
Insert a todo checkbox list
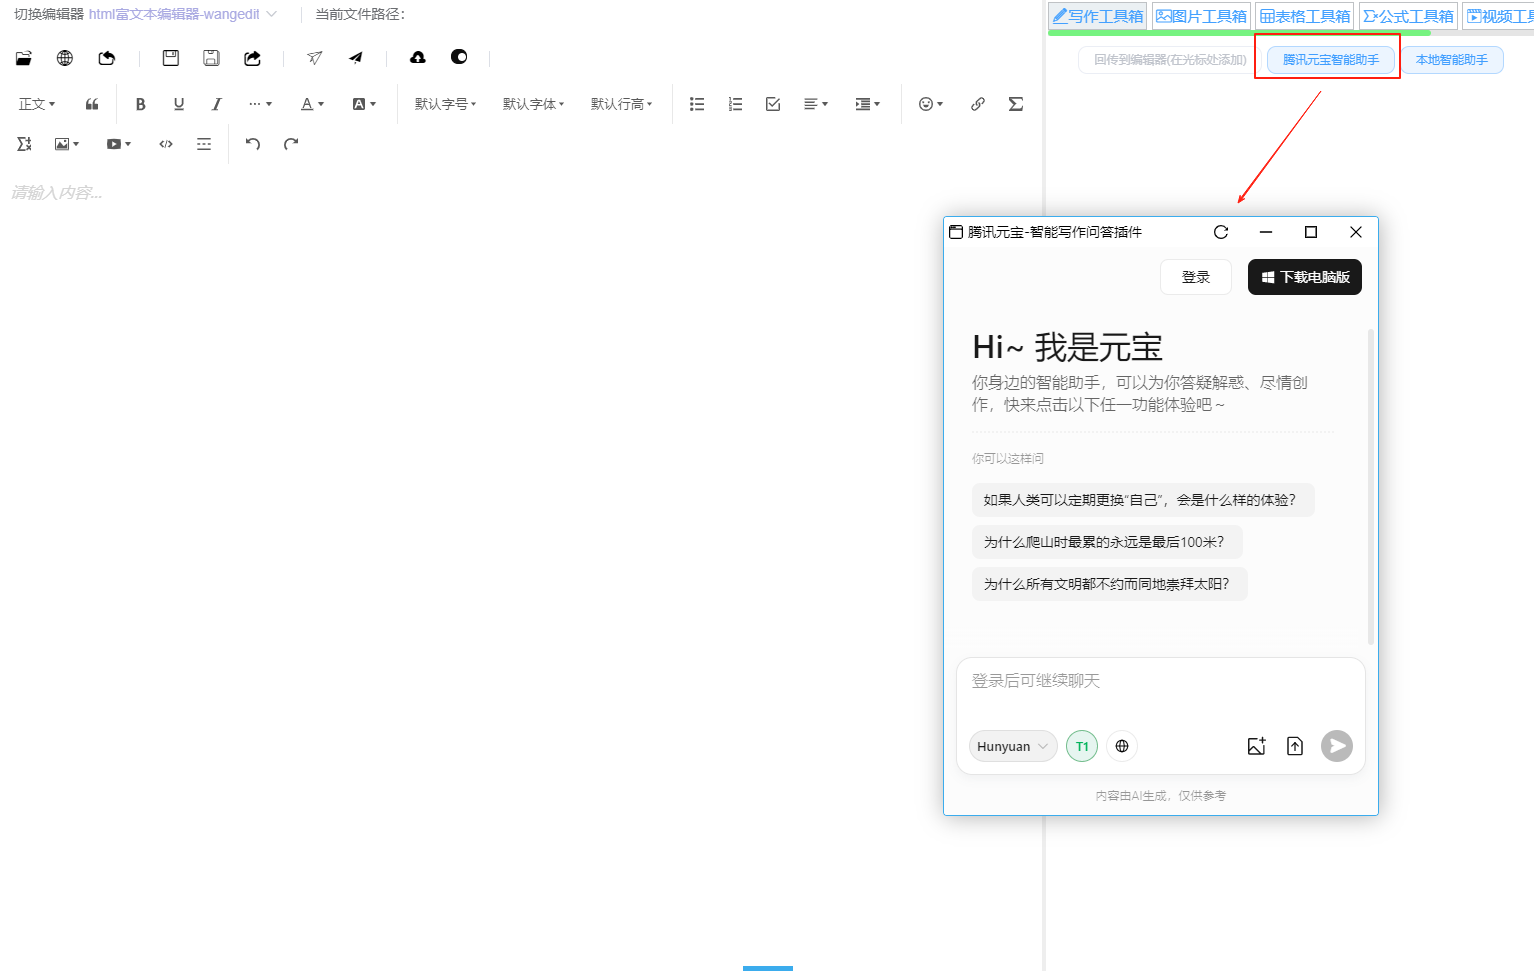773,104
